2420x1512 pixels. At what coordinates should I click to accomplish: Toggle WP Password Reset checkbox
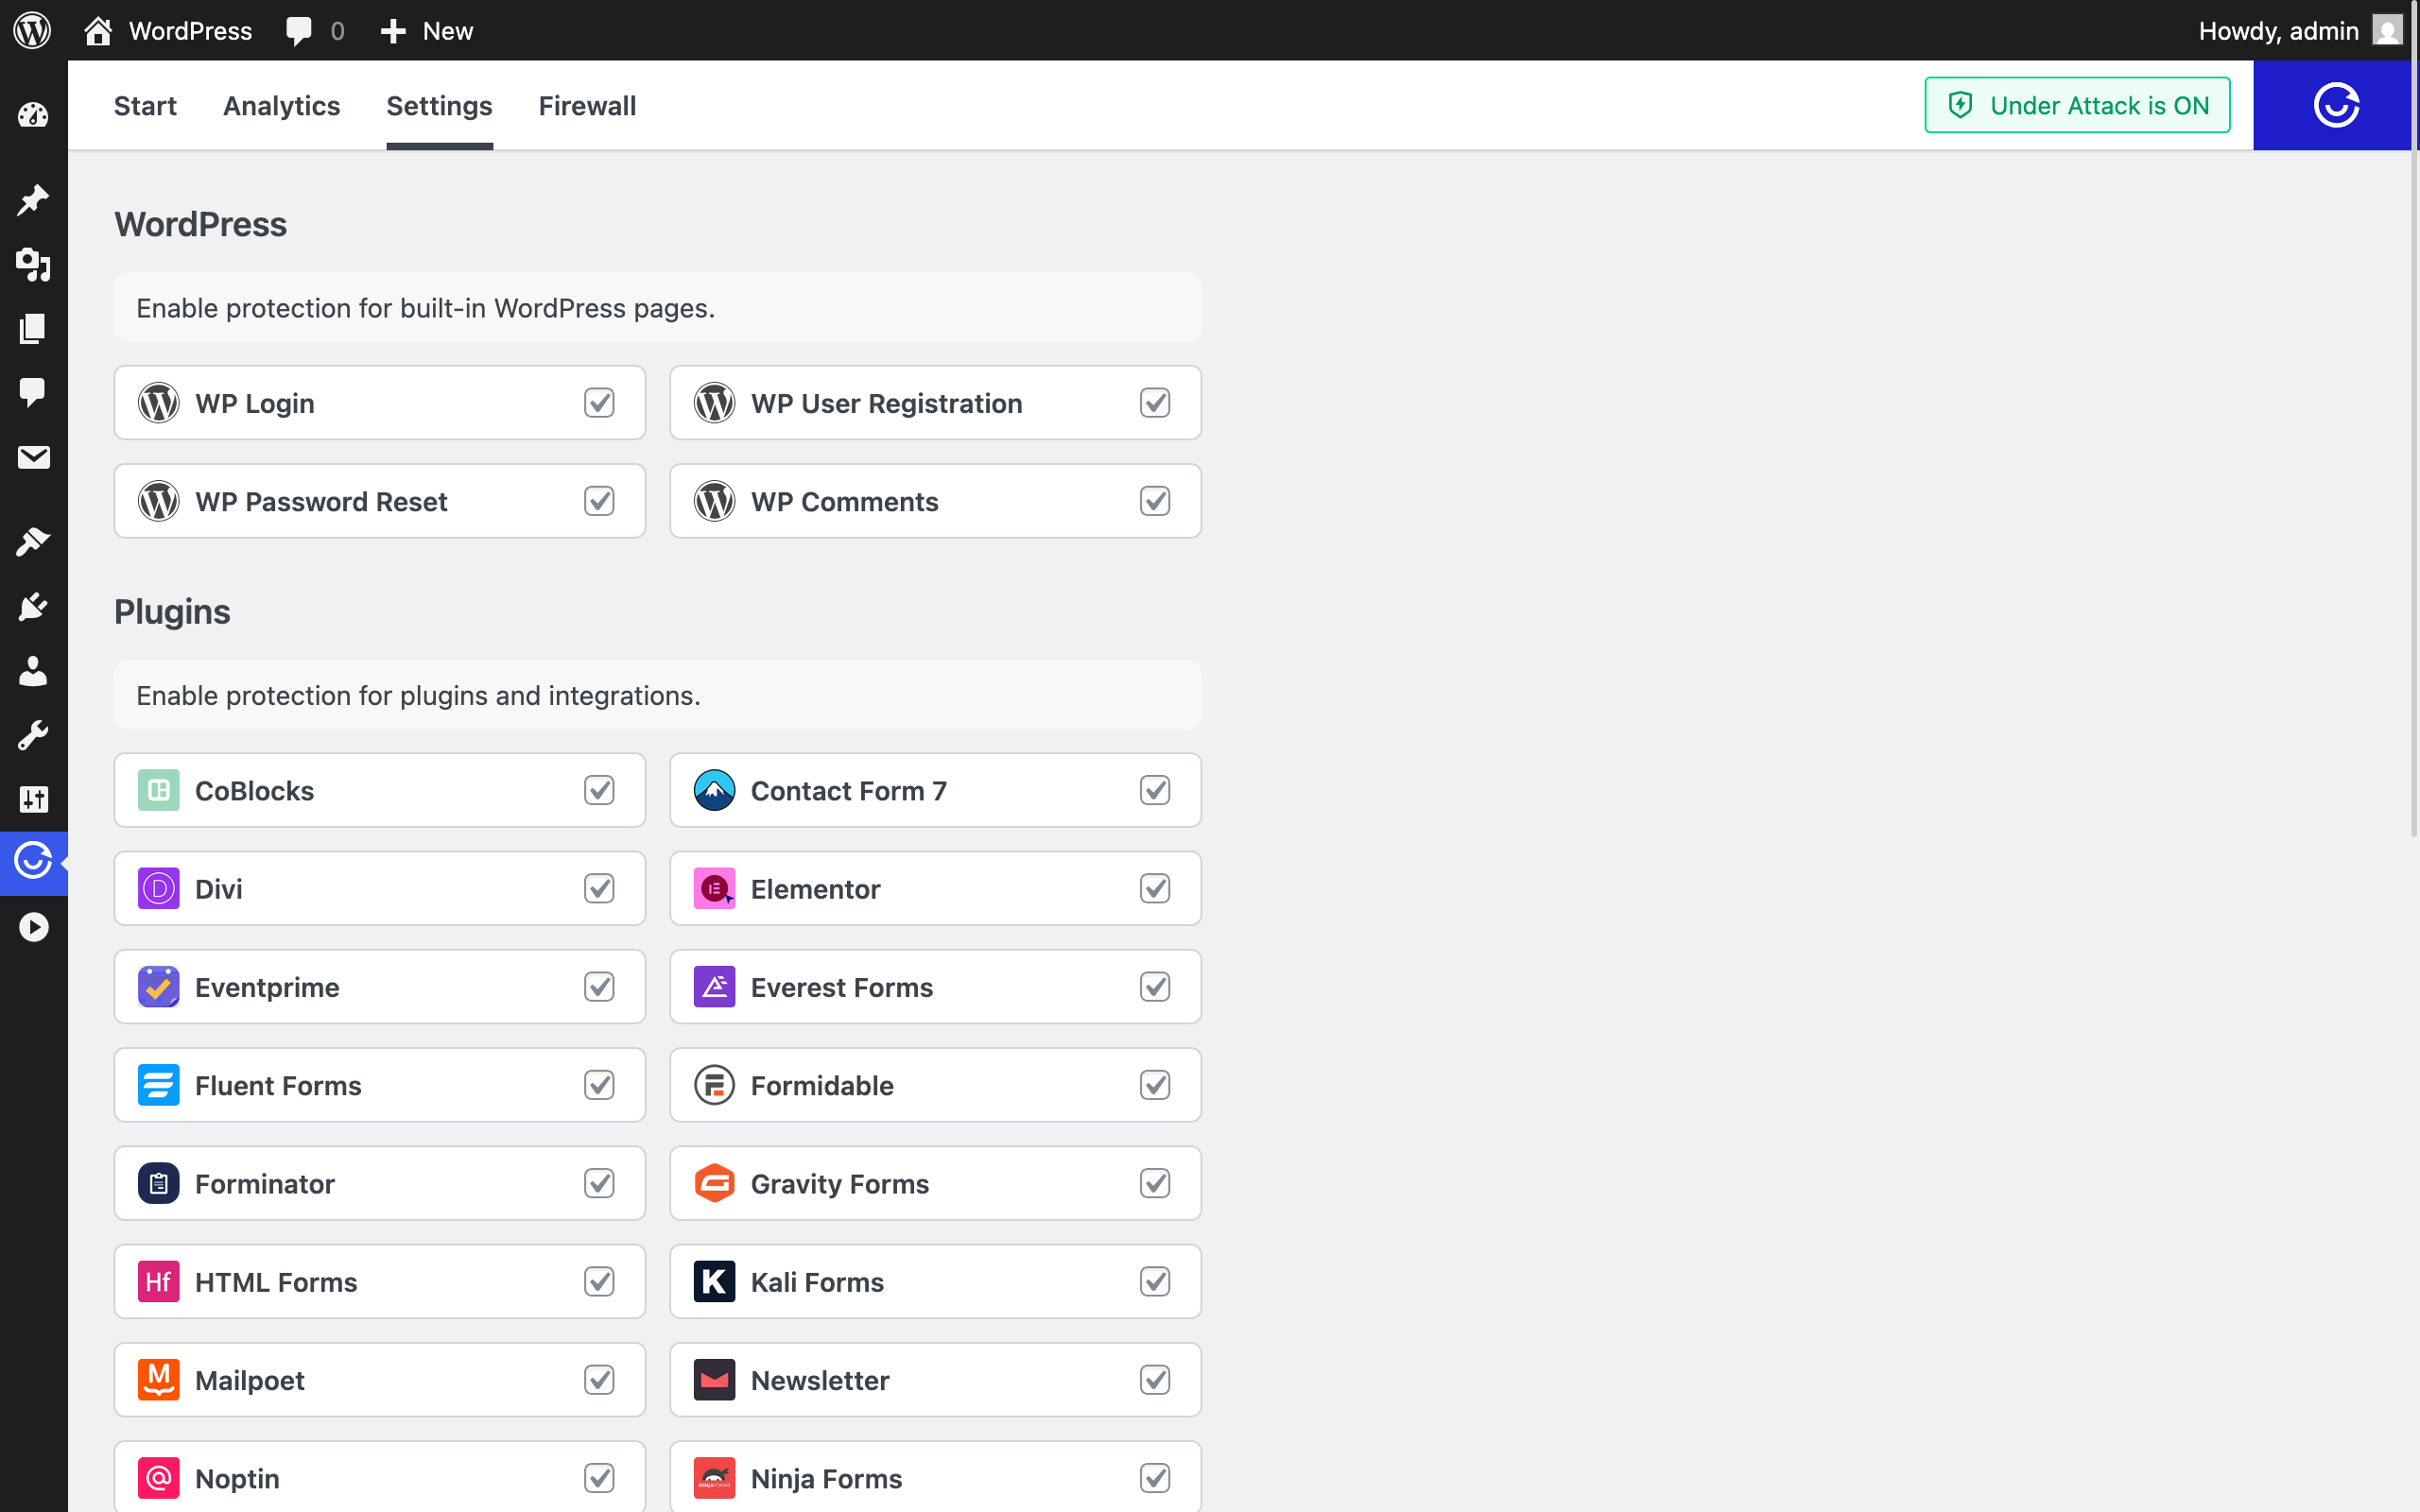599,501
